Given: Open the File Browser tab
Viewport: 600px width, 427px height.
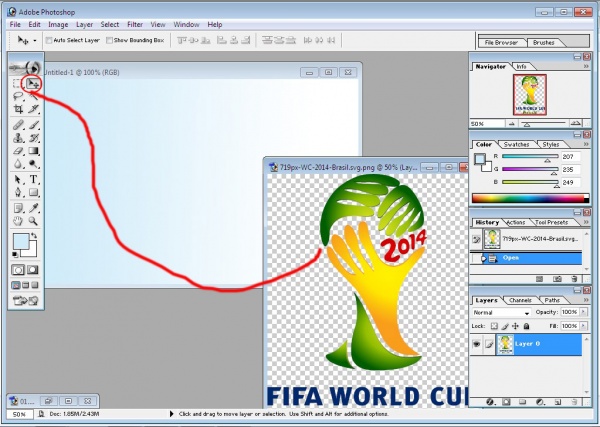Looking at the screenshot, I should point(501,42).
